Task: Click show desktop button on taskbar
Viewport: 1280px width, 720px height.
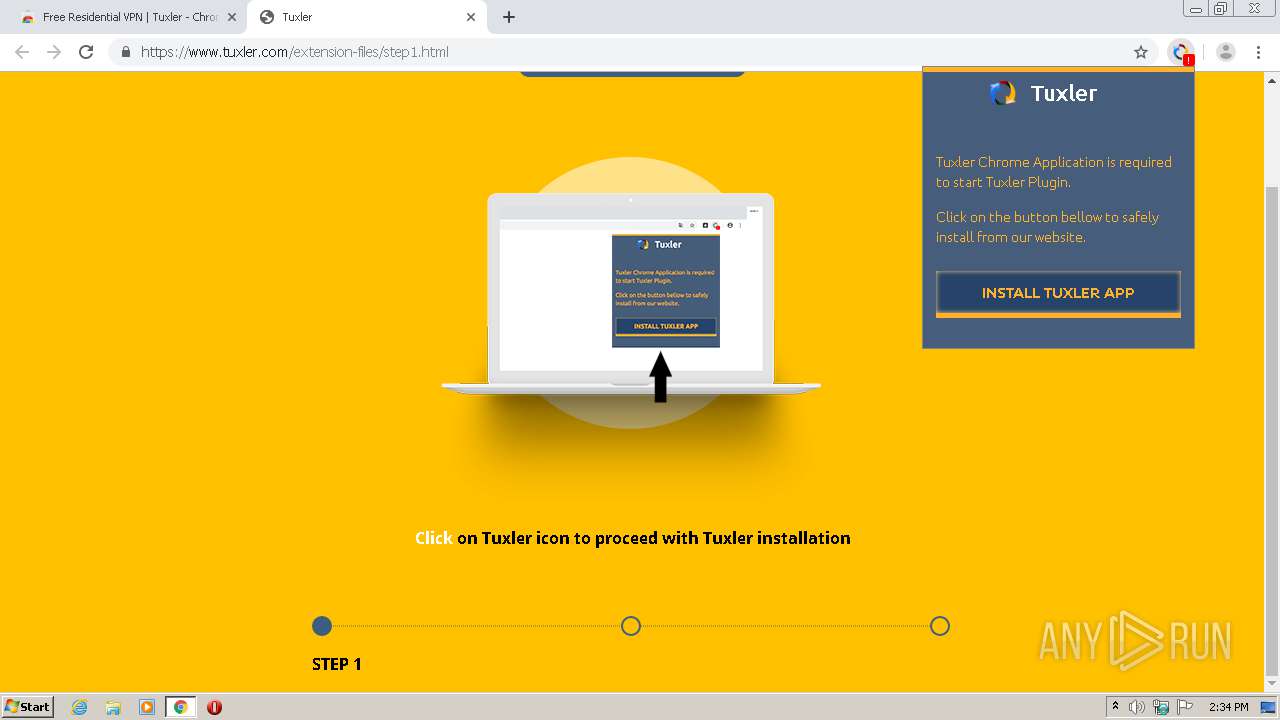Action: tap(1268, 707)
